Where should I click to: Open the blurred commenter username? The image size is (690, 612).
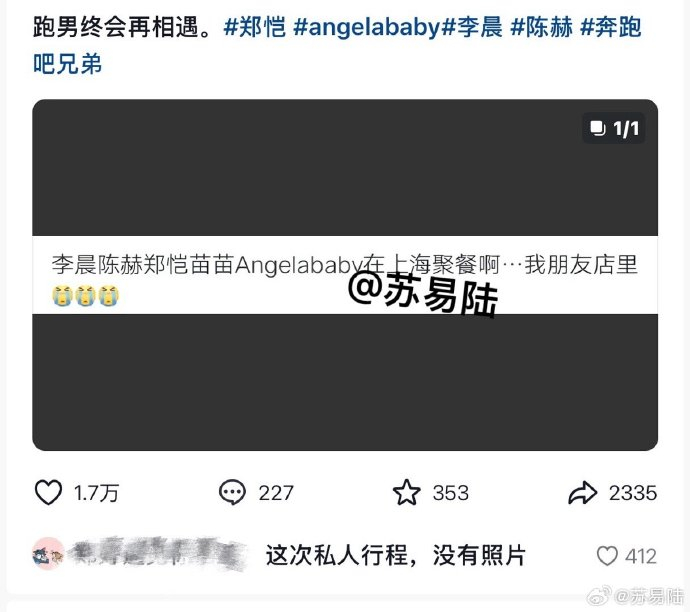point(158,554)
